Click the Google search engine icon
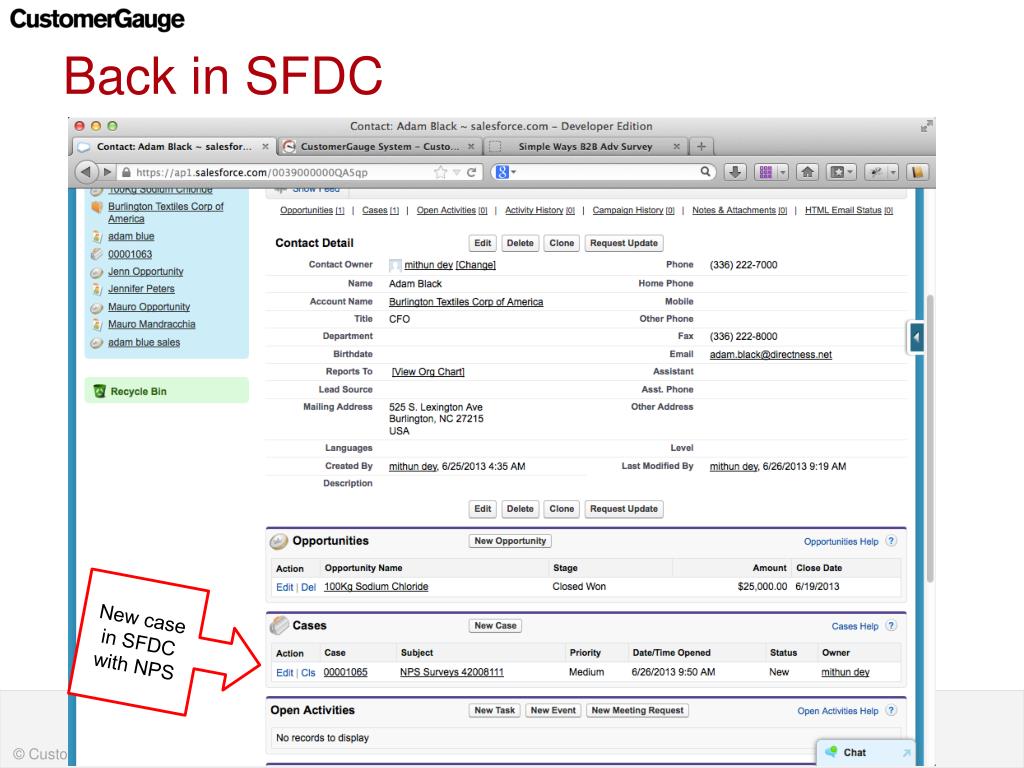This screenshot has height=768, width=1024. click(x=502, y=172)
